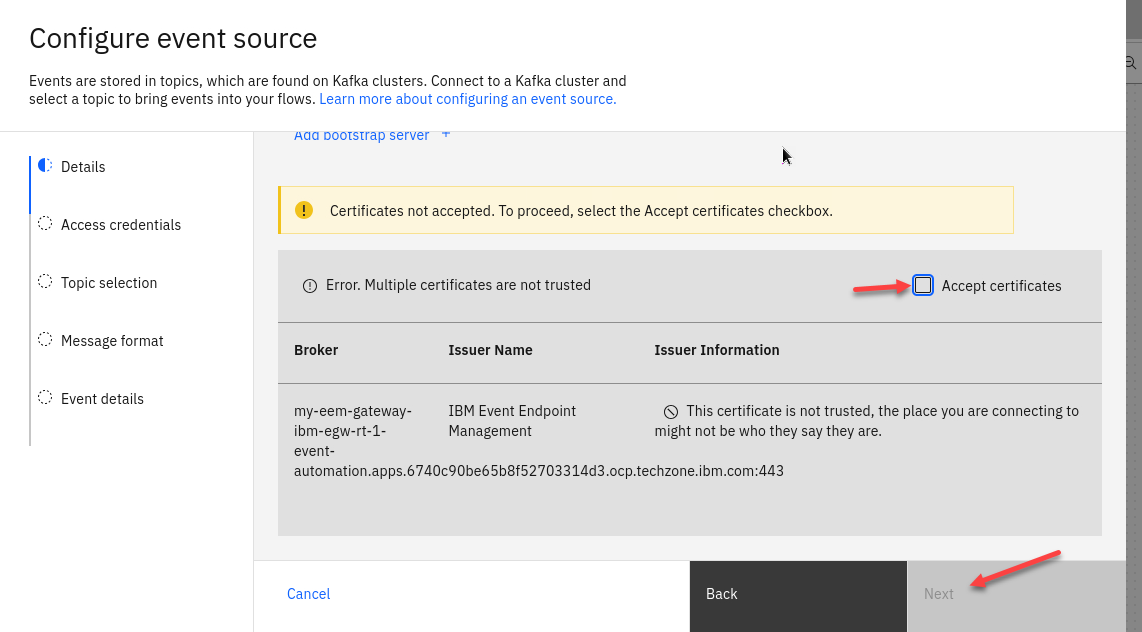1142x632 pixels.
Task: Click the yellow warning icon in the banner
Action: pos(304,210)
